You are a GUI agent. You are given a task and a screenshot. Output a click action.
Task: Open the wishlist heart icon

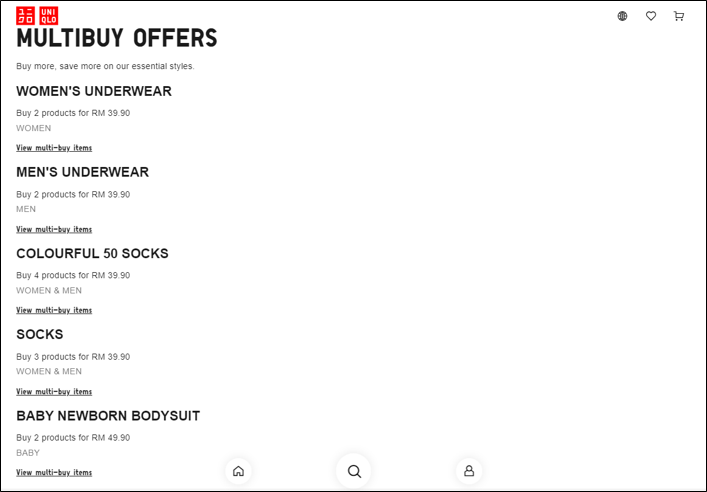pyautogui.click(x=651, y=16)
